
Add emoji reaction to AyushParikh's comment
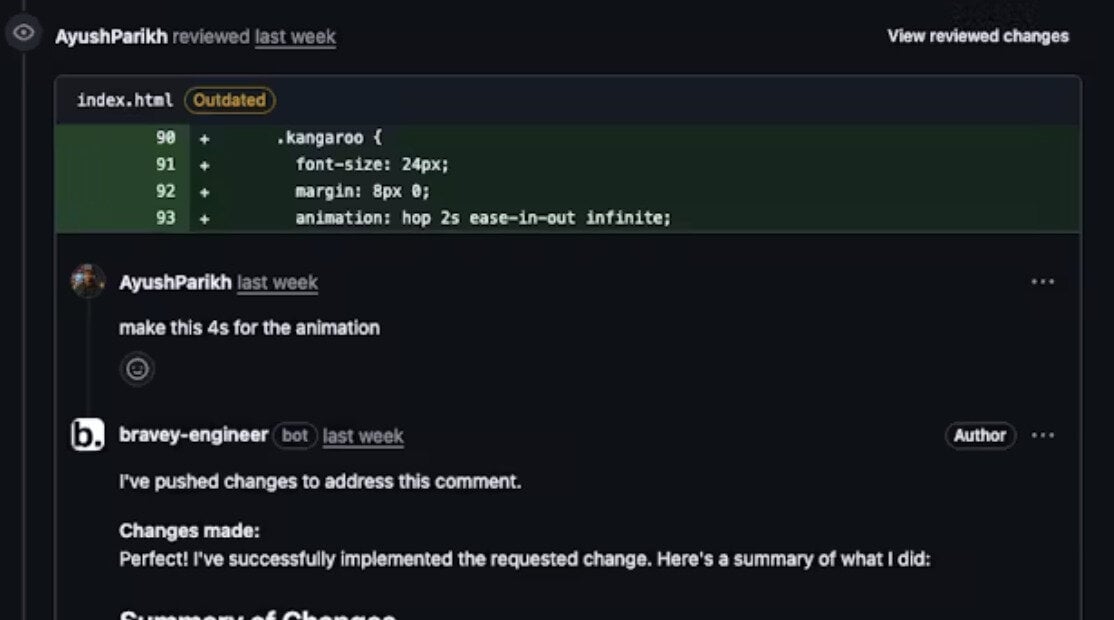137,369
